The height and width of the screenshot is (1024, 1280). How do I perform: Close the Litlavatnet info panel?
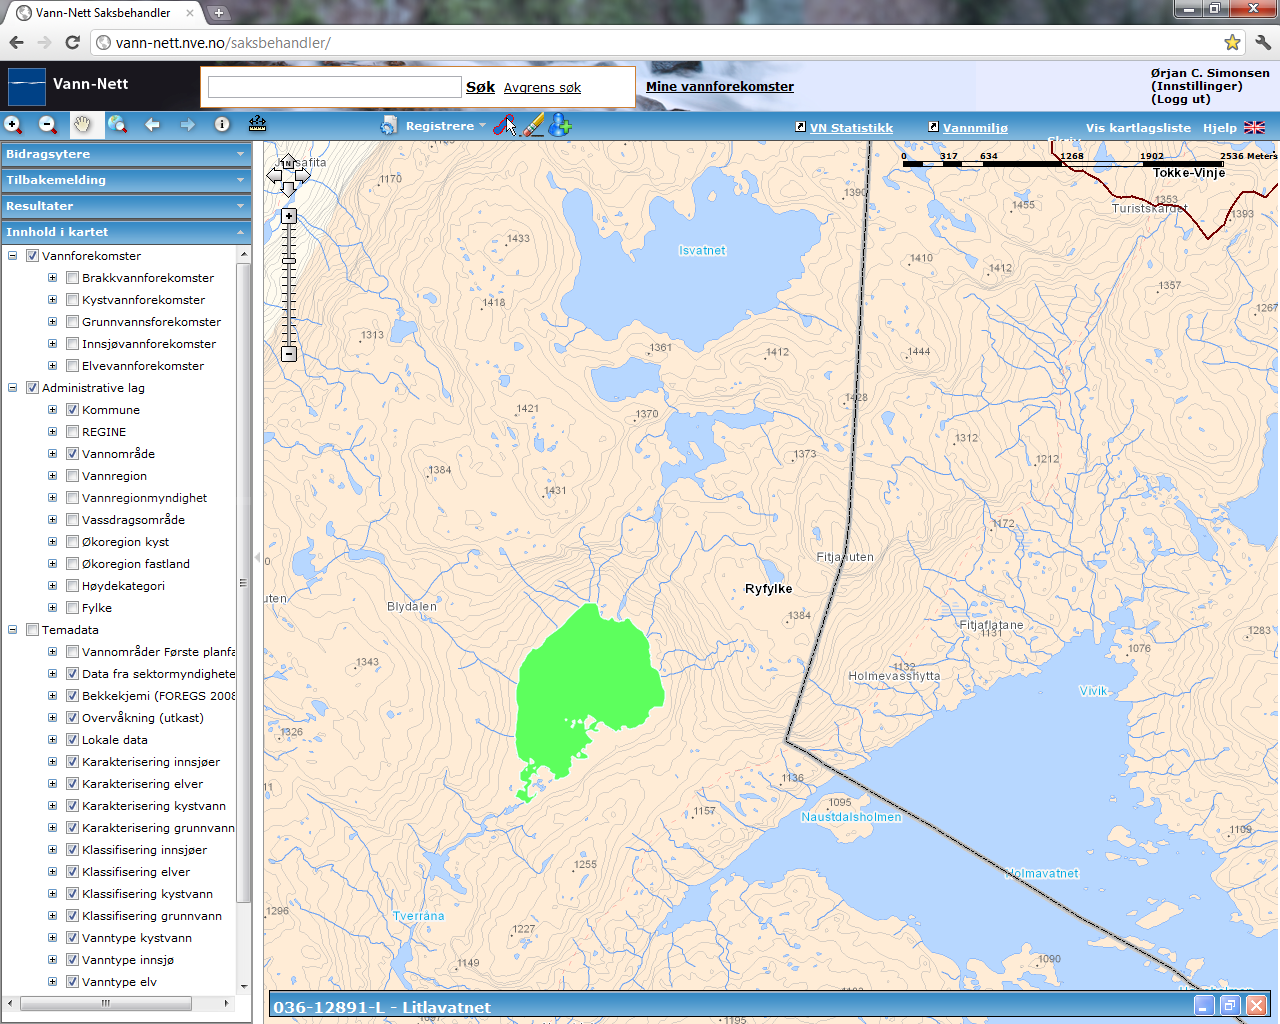pos(1256,1006)
